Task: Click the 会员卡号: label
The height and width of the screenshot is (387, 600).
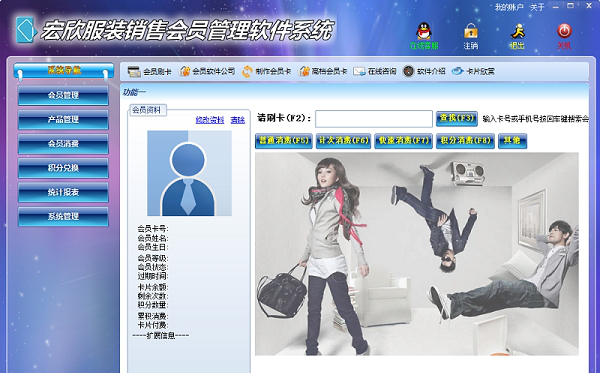Action: point(153,229)
